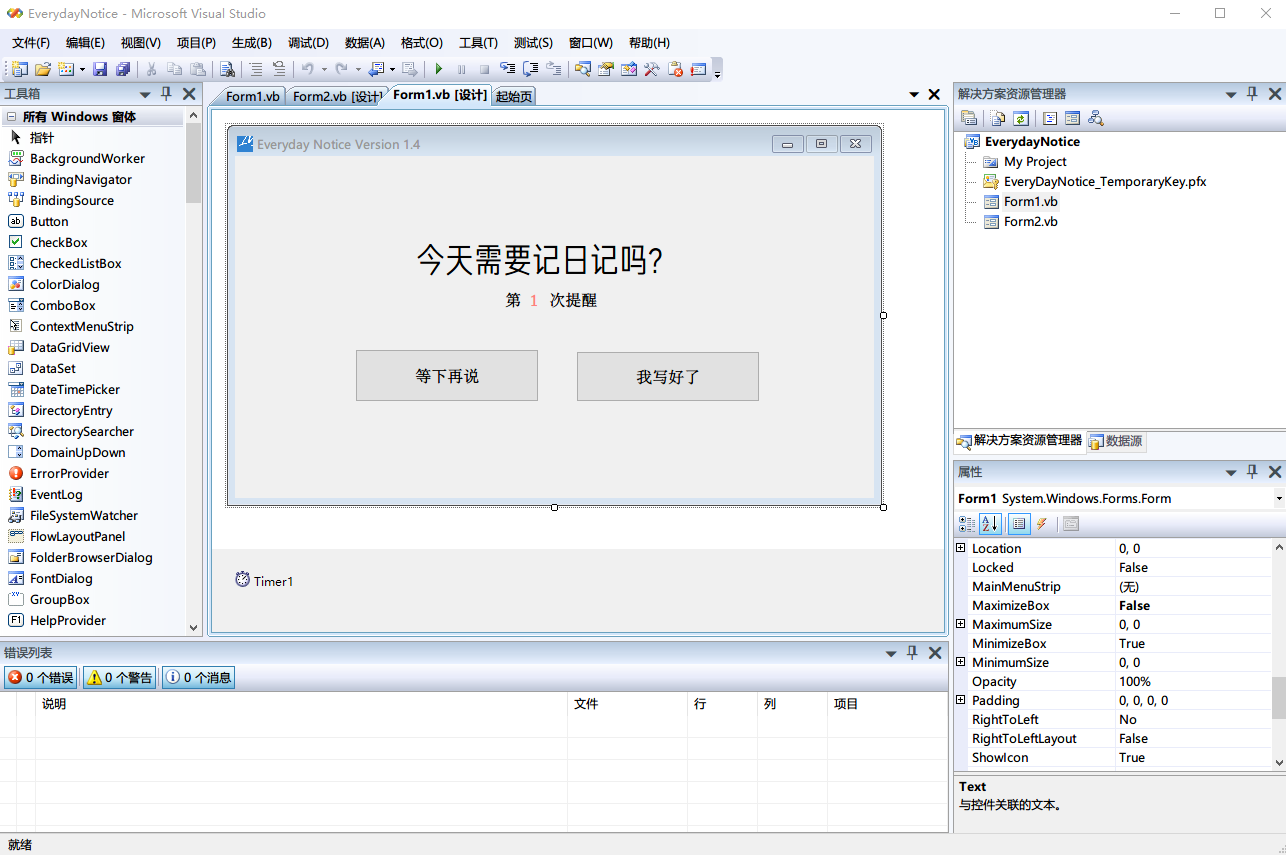The width and height of the screenshot is (1286, 855).
Task: Click Show All Files icon
Action: pos(997,118)
